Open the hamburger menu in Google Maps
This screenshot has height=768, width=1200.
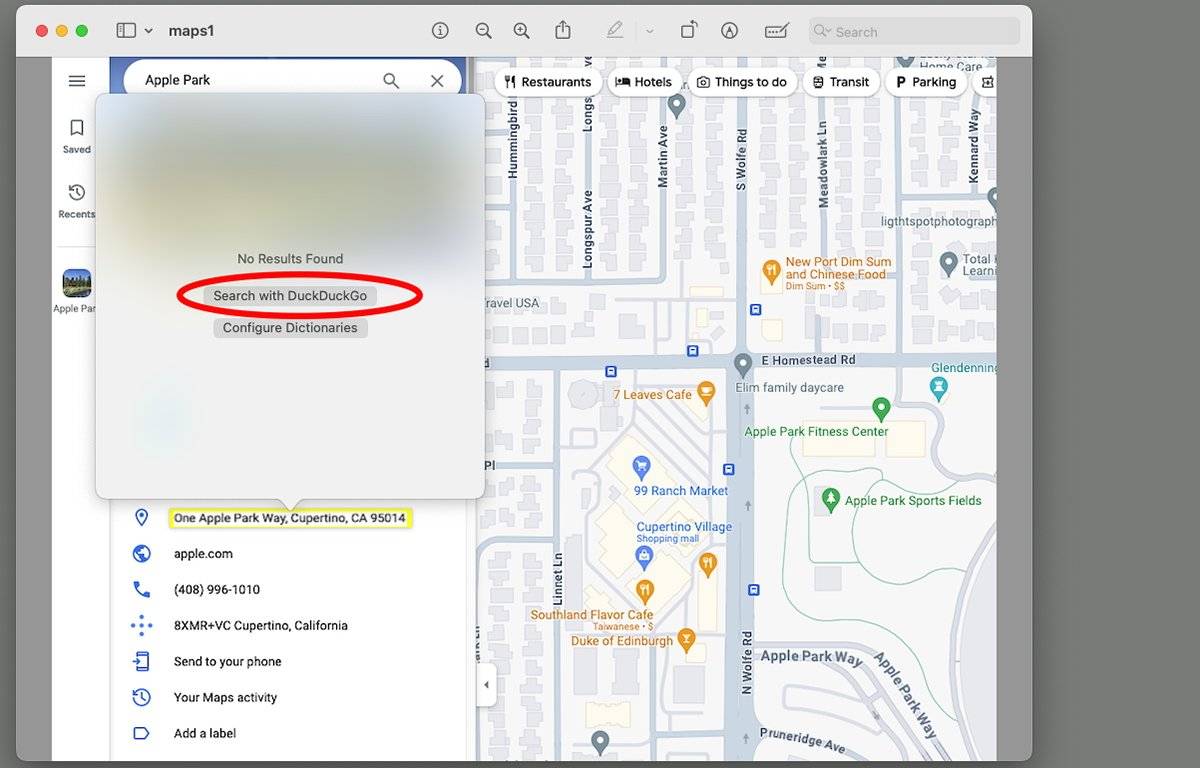tap(77, 80)
